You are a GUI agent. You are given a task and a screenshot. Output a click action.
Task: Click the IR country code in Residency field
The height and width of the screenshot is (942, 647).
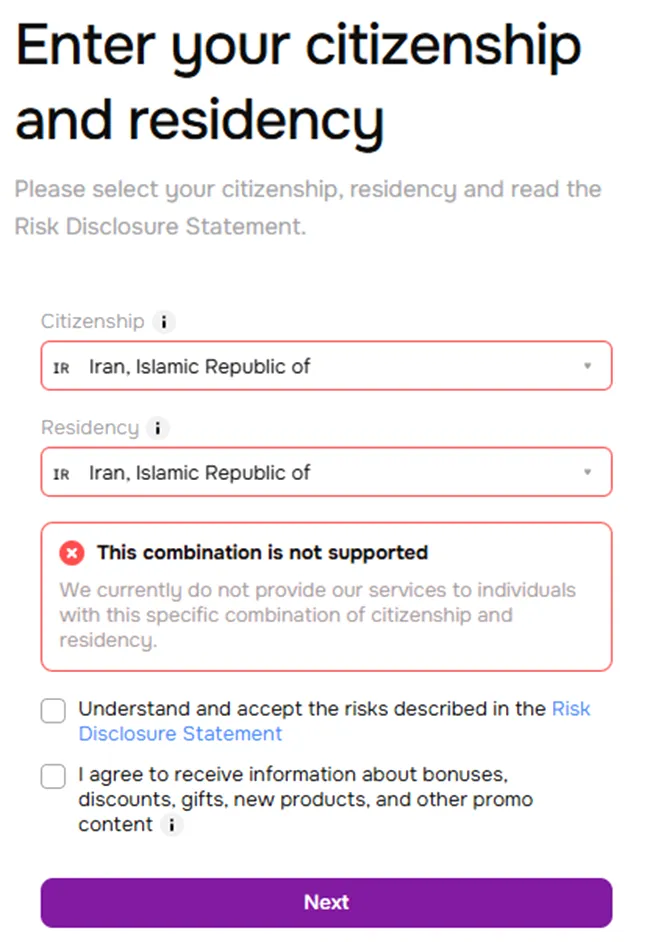point(61,474)
